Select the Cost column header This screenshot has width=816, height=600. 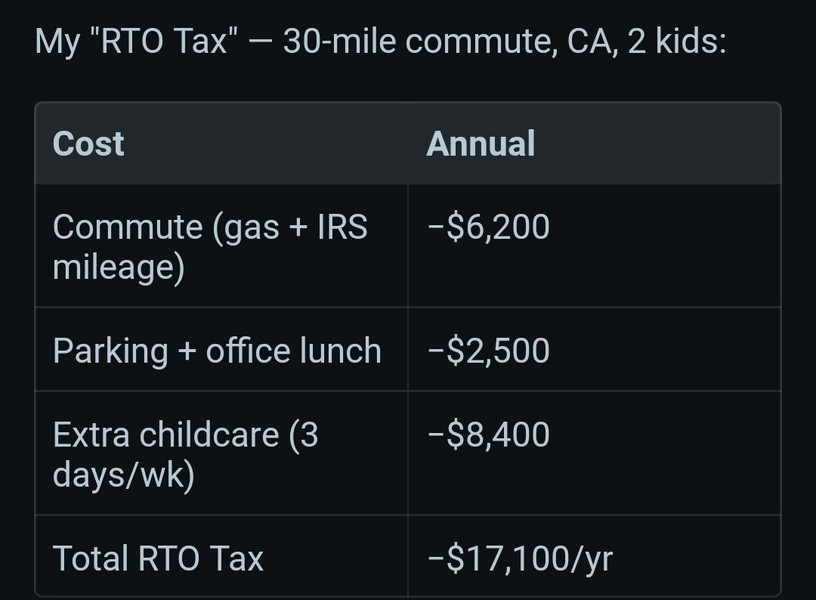[88, 144]
